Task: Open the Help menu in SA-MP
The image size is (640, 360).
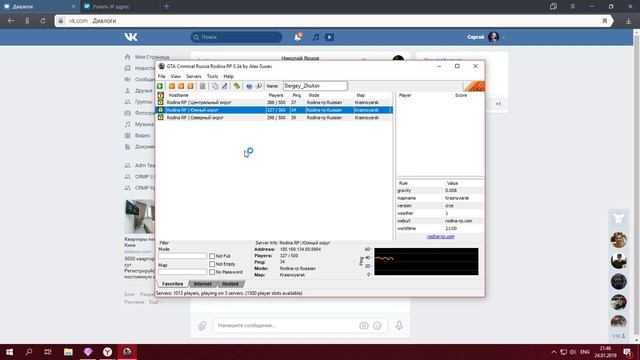Action: (x=228, y=76)
